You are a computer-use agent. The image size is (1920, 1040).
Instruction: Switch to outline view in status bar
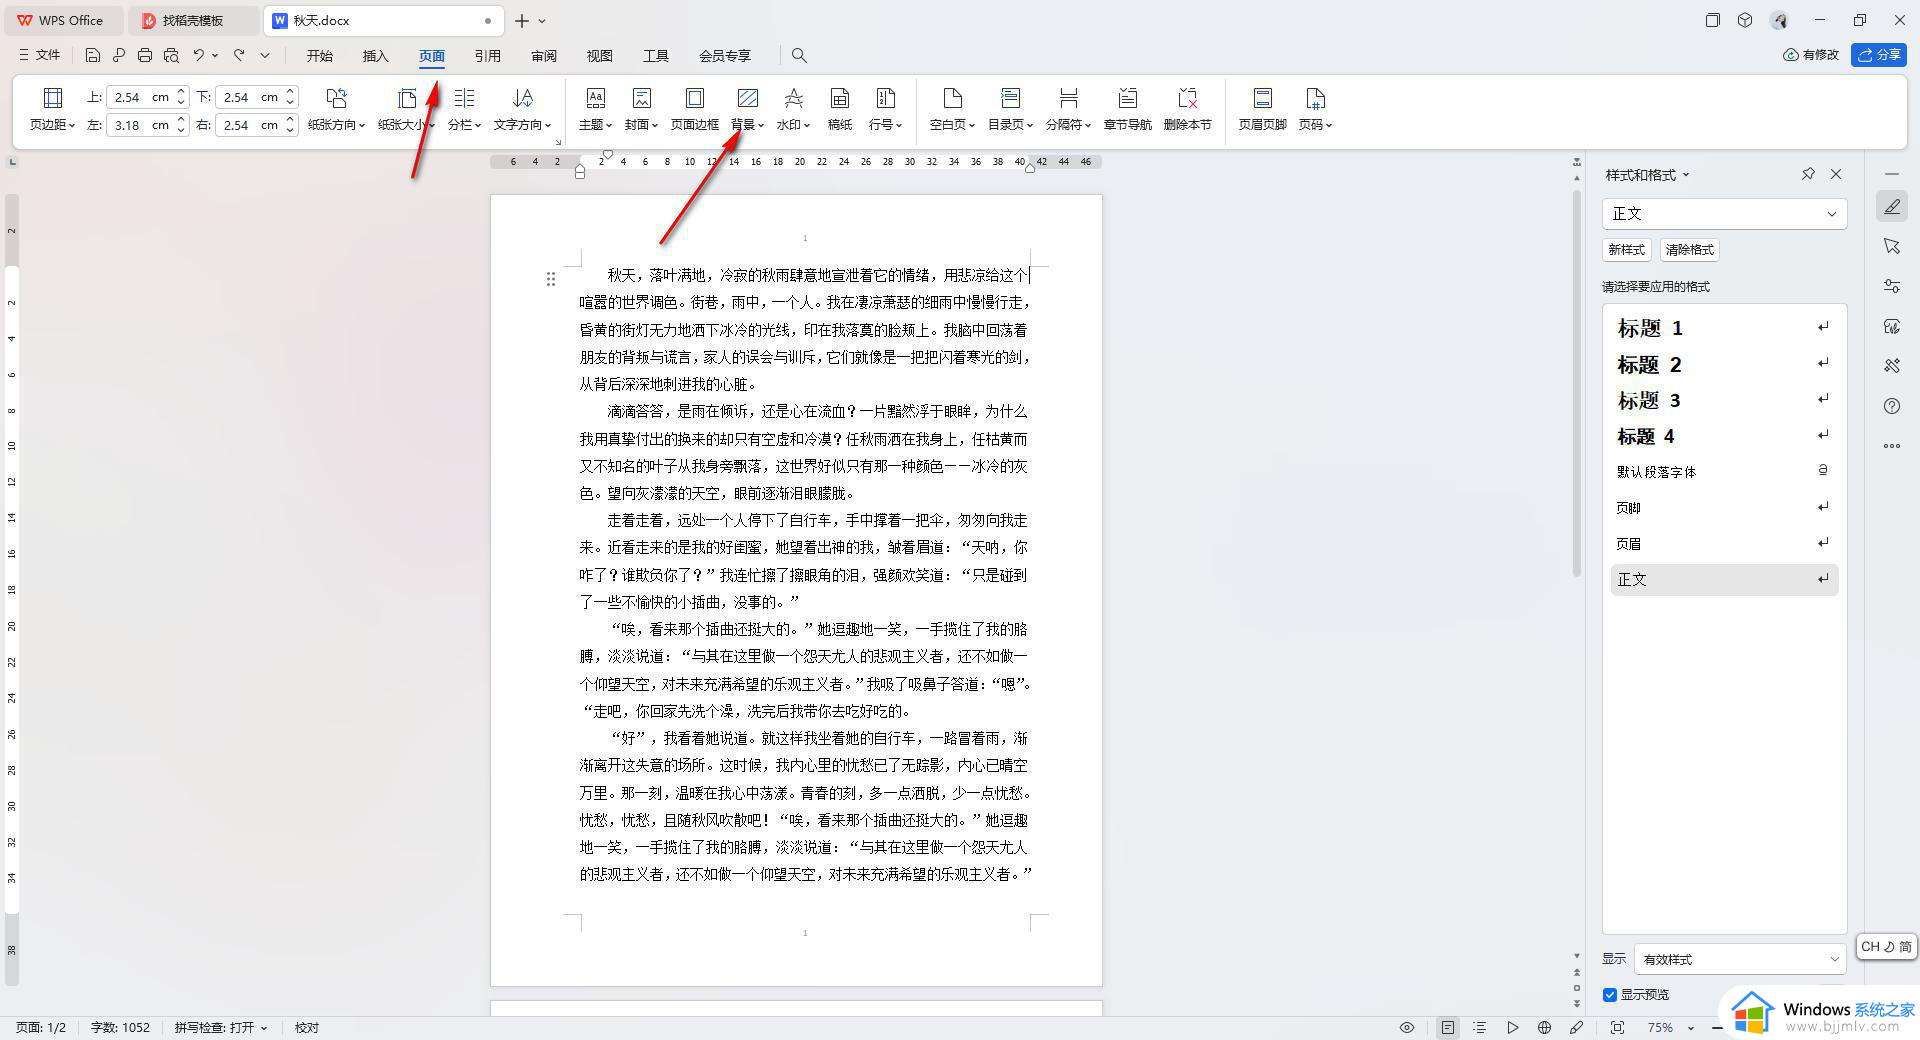(1480, 1027)
